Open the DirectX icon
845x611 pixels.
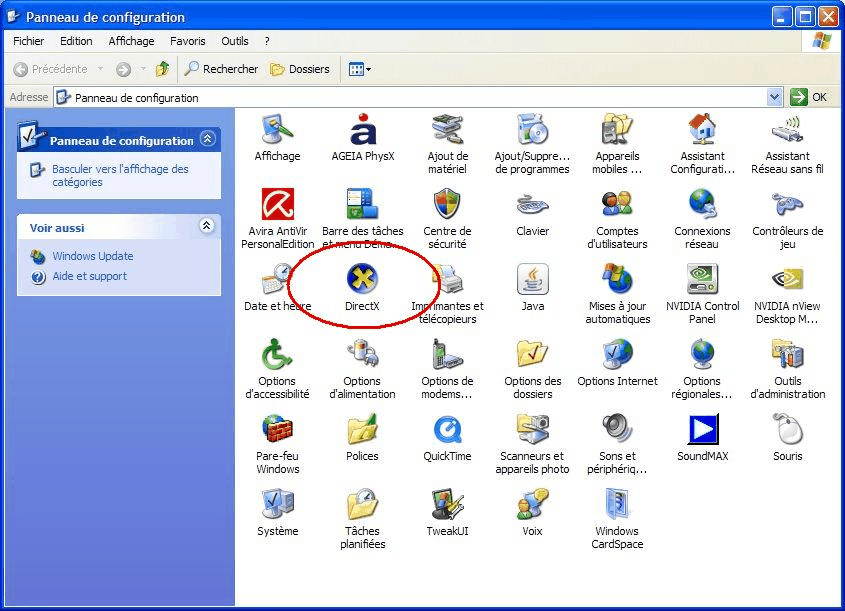pos(362,279)
